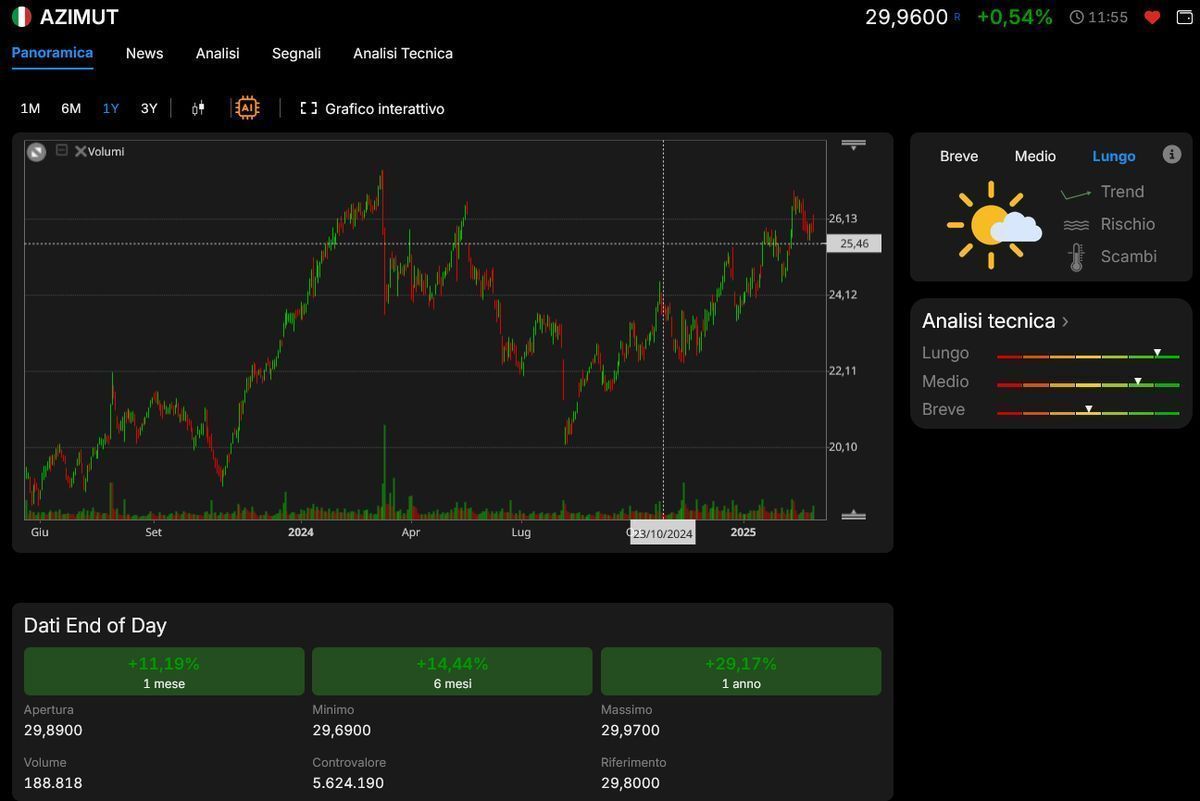Click the +29,17% 1 anno performance box

click(x=741, y=671)
